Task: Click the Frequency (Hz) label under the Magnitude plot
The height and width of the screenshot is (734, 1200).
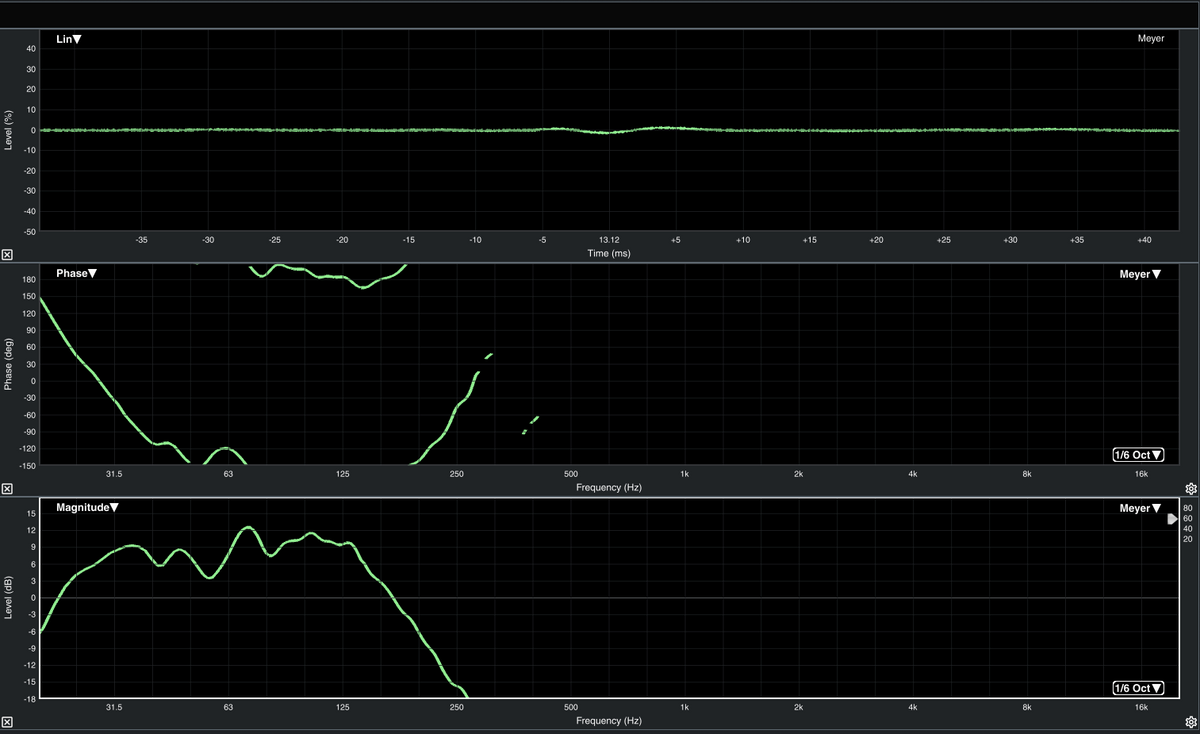Action: click(x=609, y=721)
